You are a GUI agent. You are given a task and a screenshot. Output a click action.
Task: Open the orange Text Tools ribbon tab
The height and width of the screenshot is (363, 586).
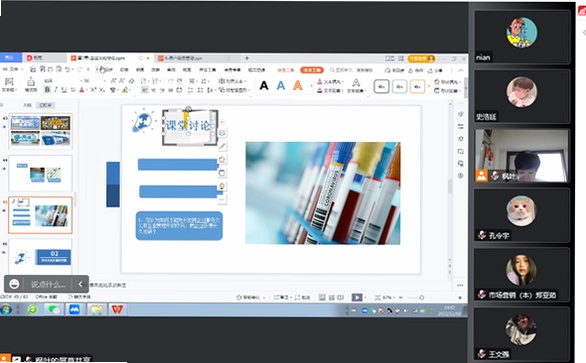[x=312, y=70]
